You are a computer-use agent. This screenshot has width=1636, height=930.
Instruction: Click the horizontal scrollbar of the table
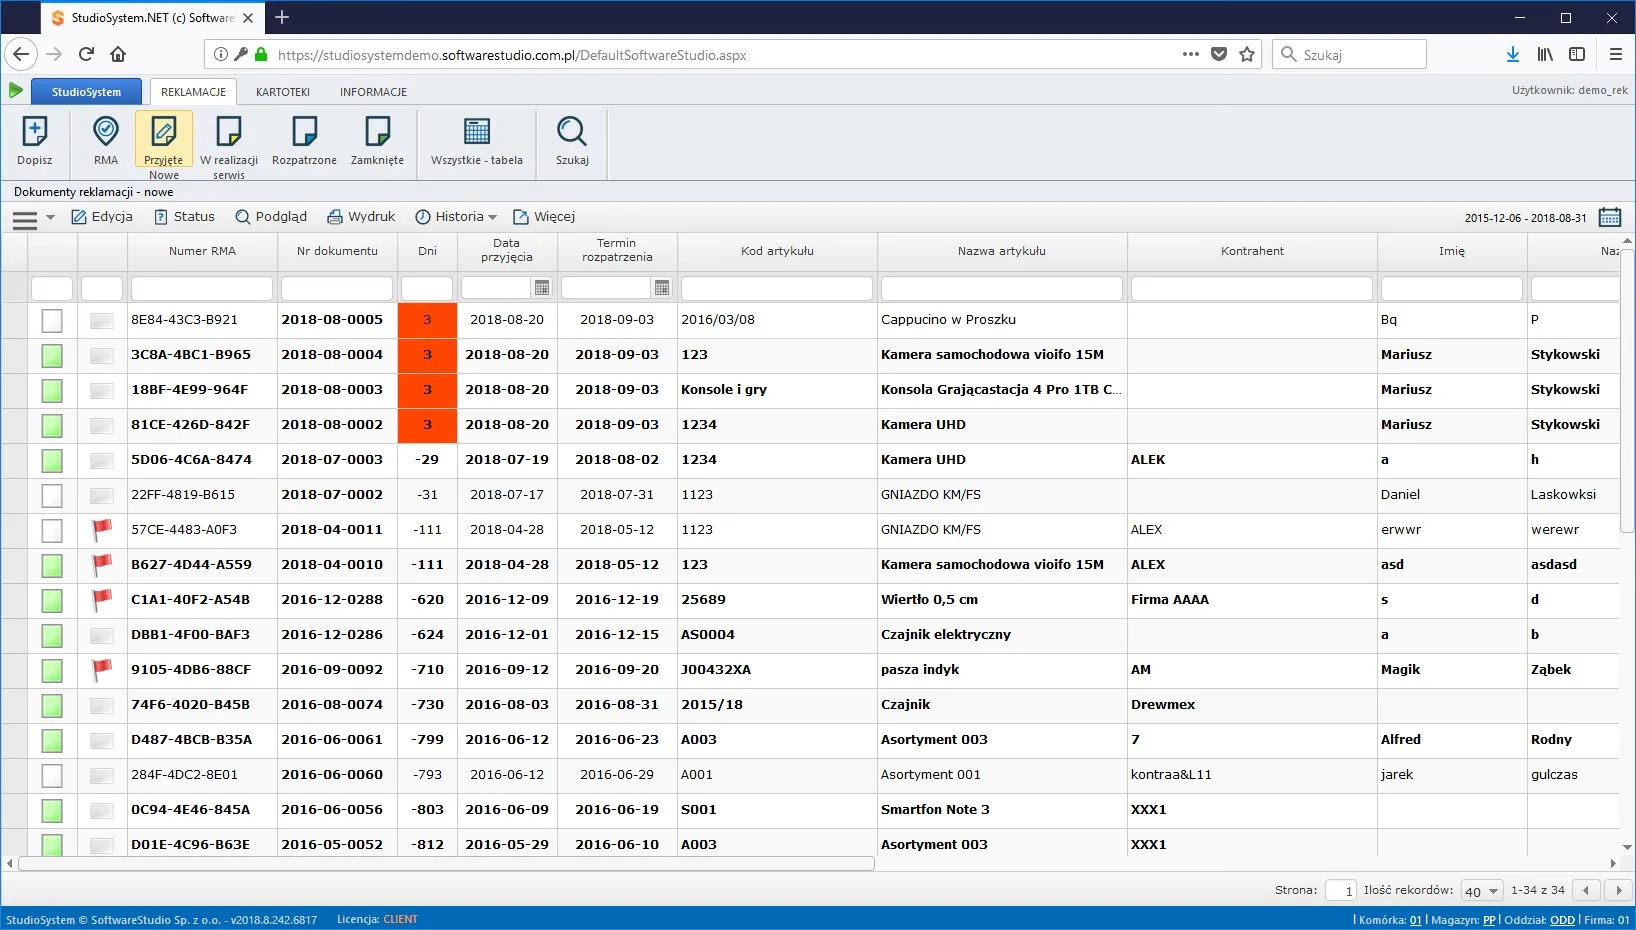tap(446, 864)
